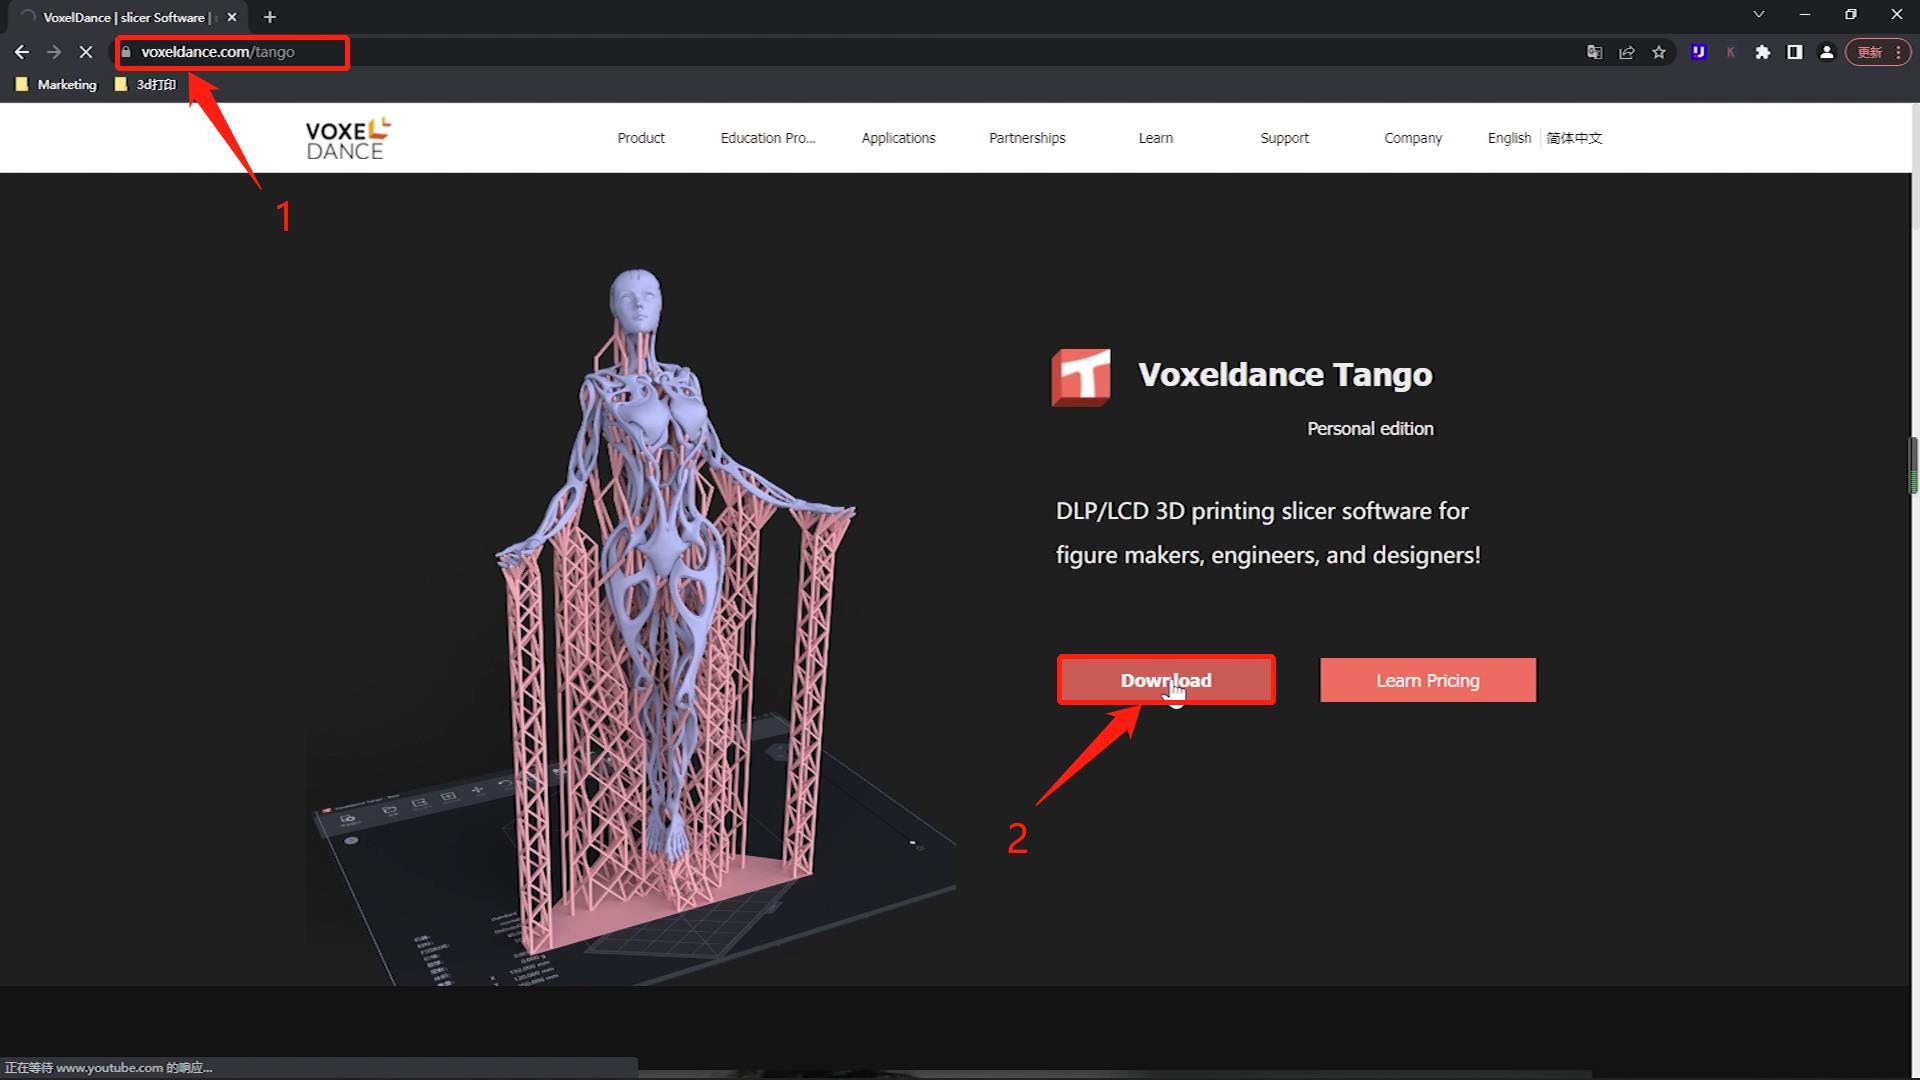Toggle the browser side panel
Screen dimensions: 1920x1080
point(1795,52)
